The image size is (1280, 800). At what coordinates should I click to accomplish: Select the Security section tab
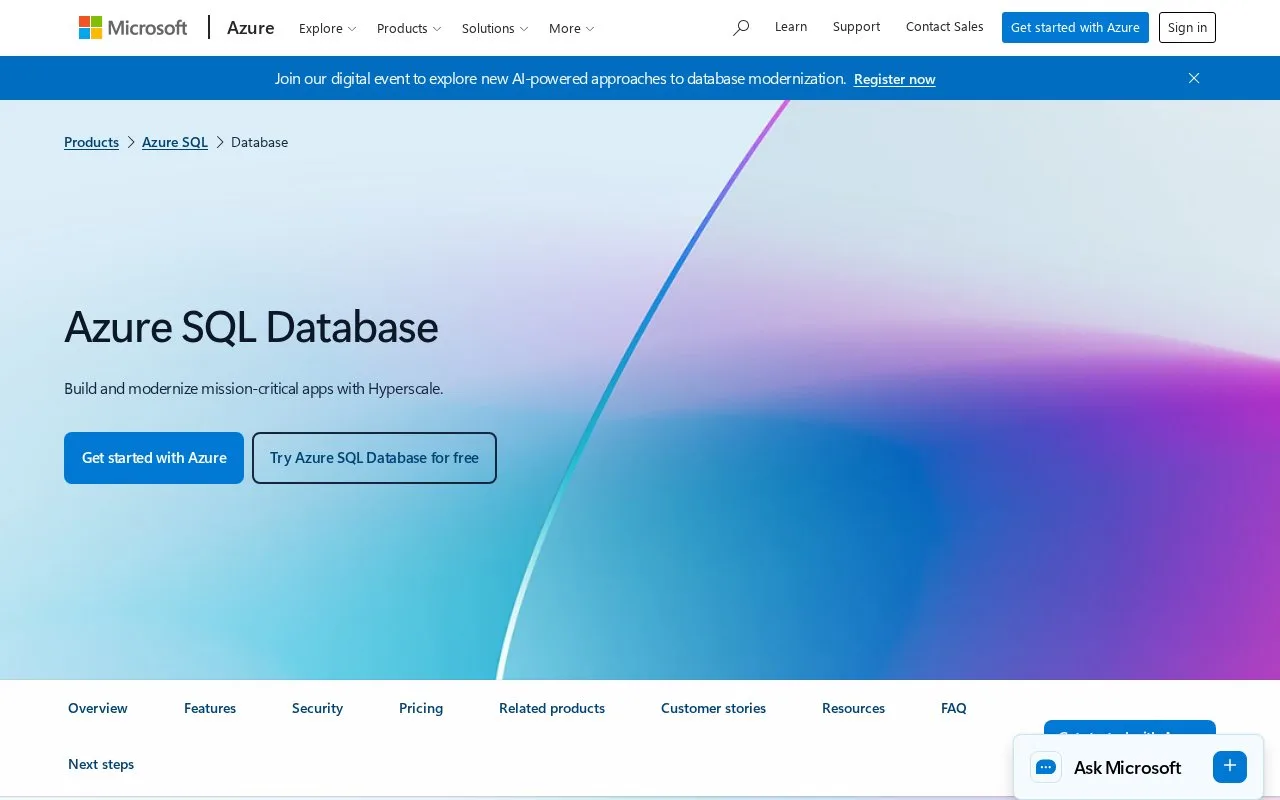click(x=317, y=708)
